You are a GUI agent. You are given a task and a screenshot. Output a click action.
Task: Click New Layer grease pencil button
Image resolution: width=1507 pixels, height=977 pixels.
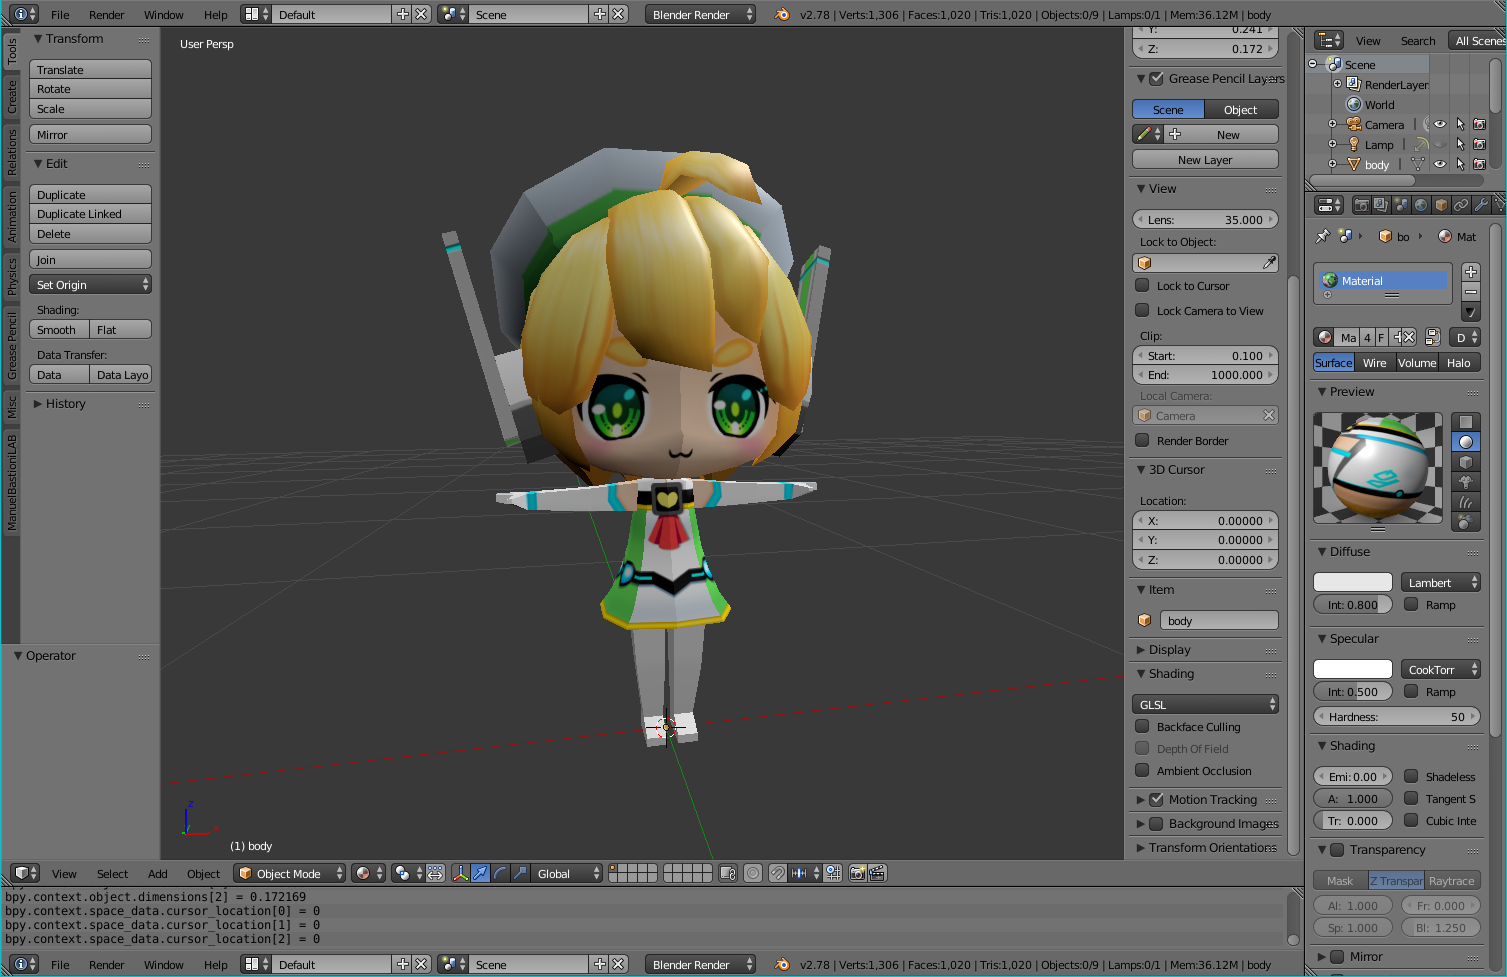pos(1205,160)
